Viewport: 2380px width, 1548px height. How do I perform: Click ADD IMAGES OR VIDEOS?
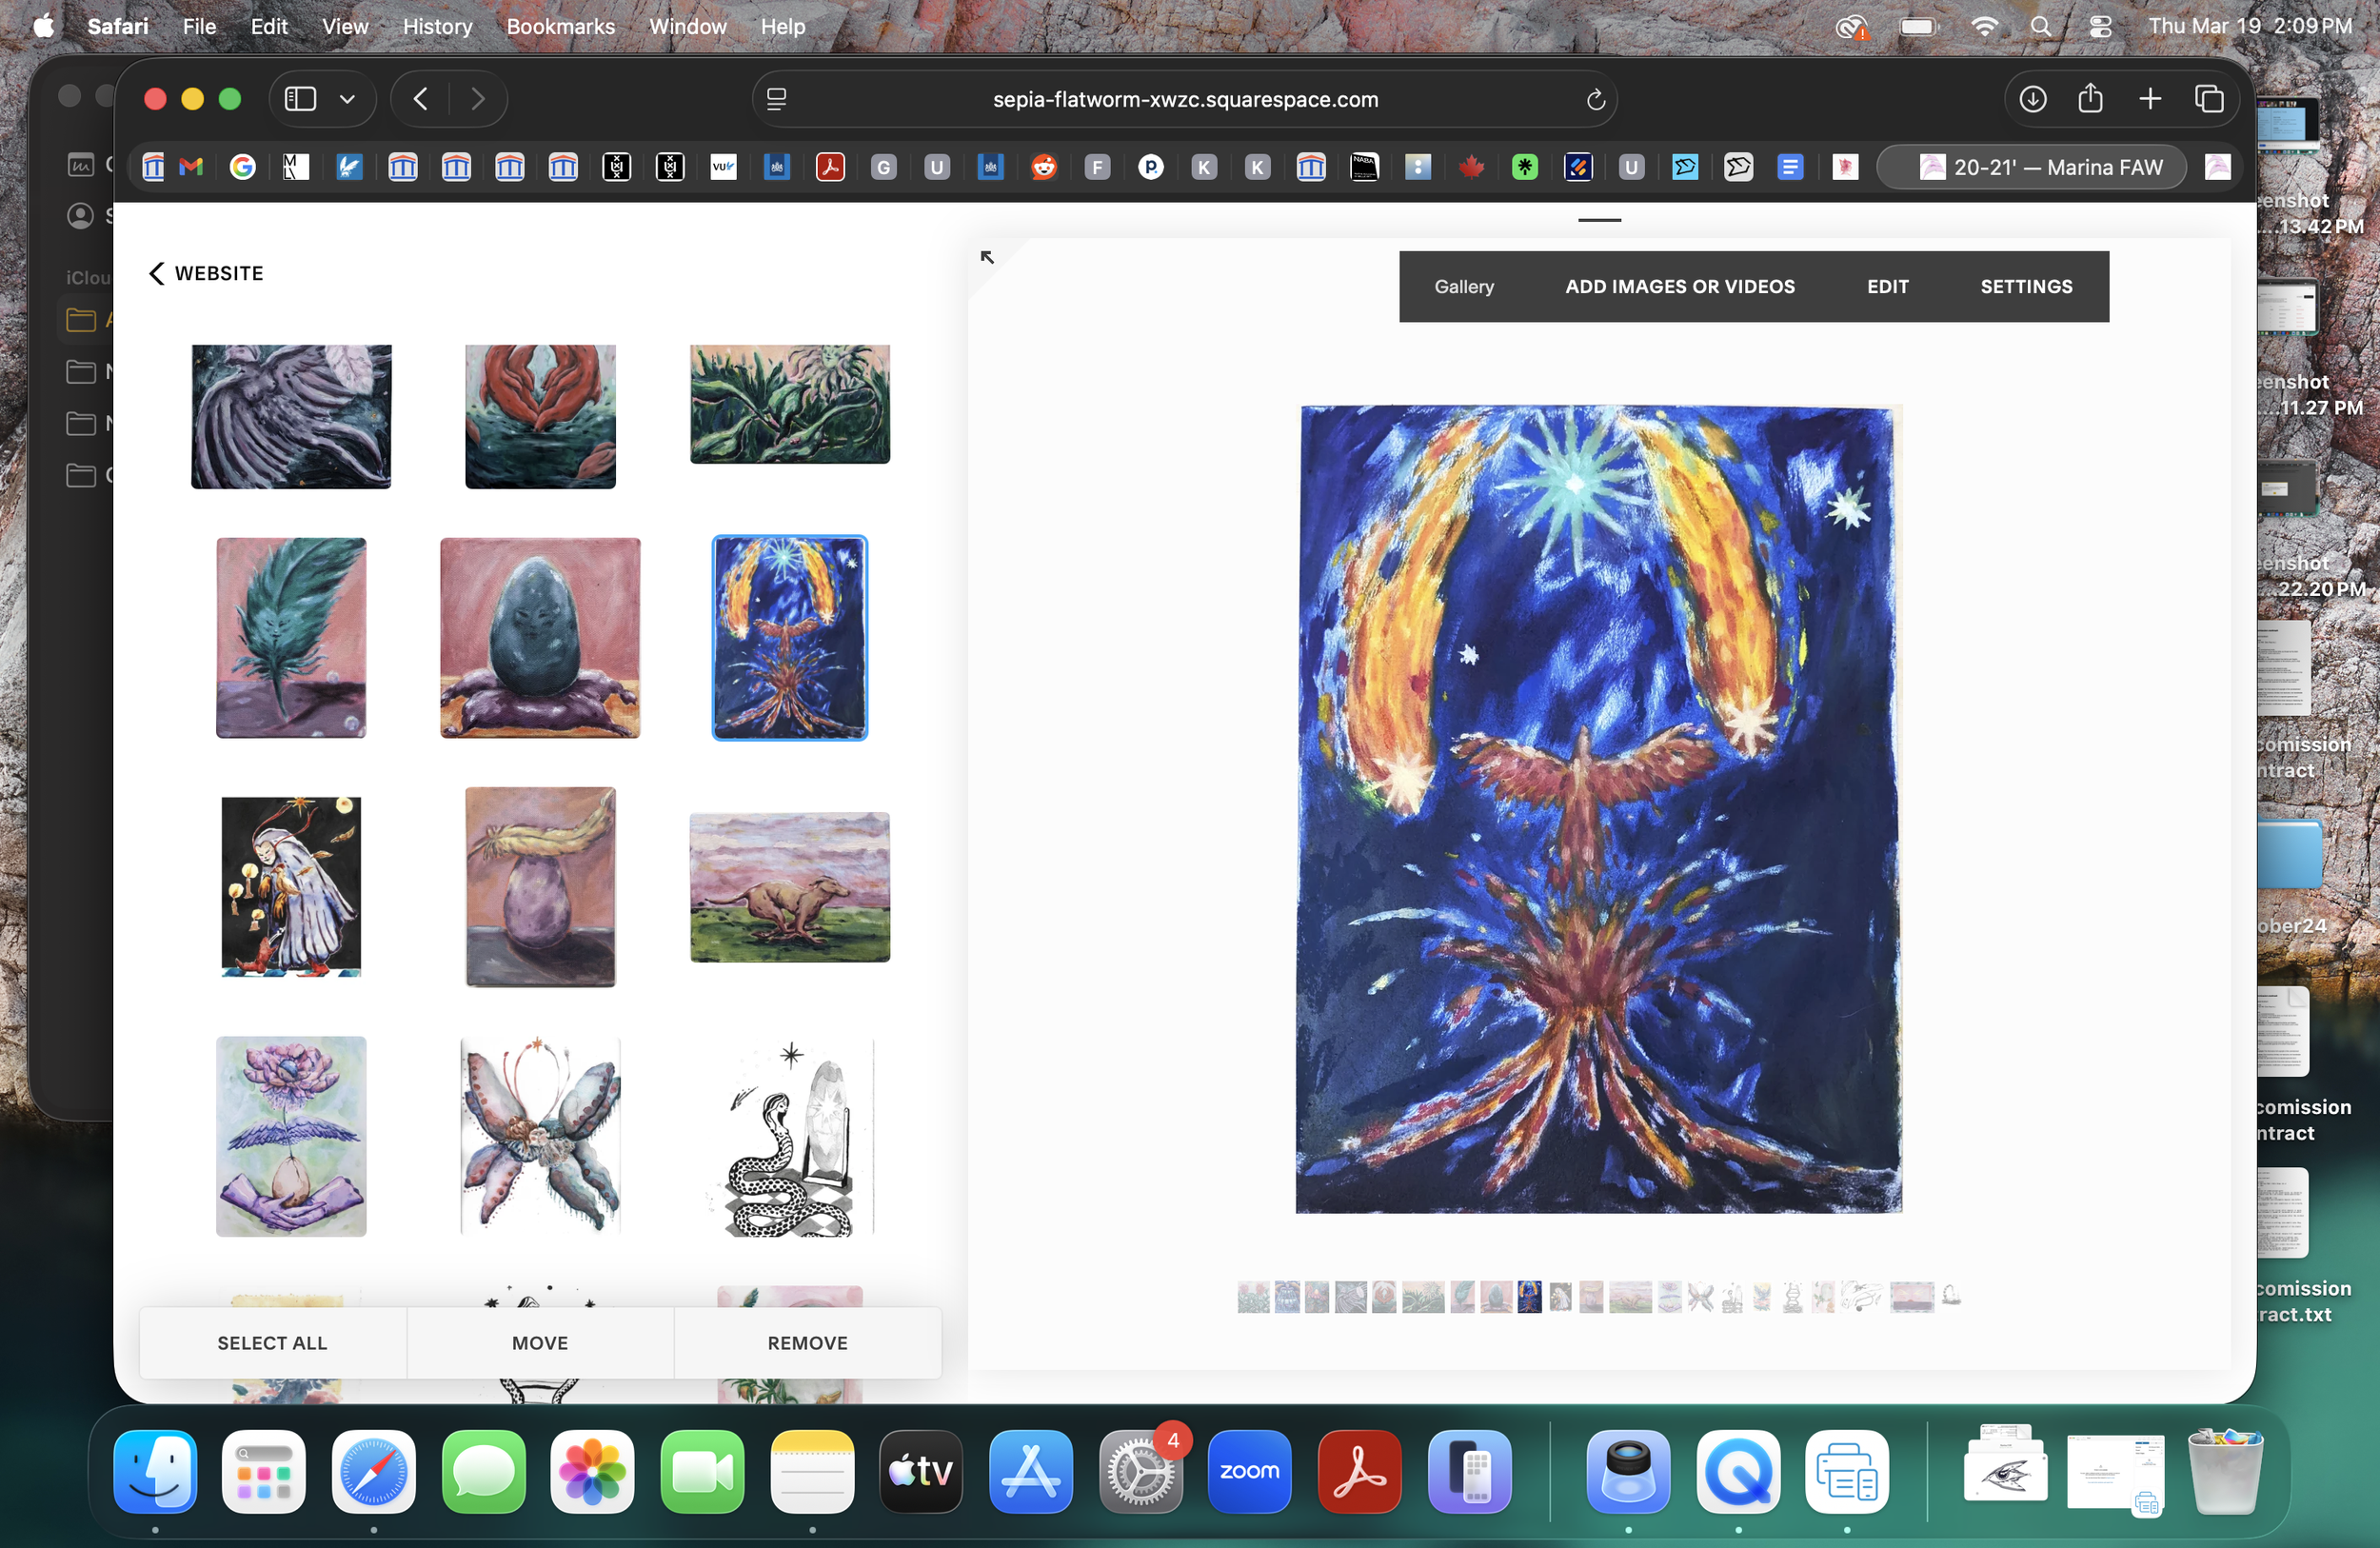coord(1680,286)
